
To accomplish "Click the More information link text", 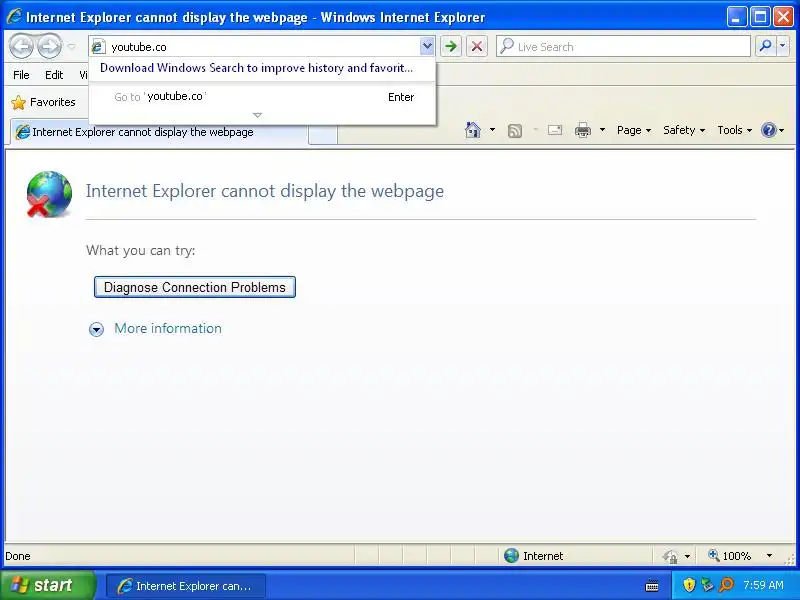I will point(168,329).
